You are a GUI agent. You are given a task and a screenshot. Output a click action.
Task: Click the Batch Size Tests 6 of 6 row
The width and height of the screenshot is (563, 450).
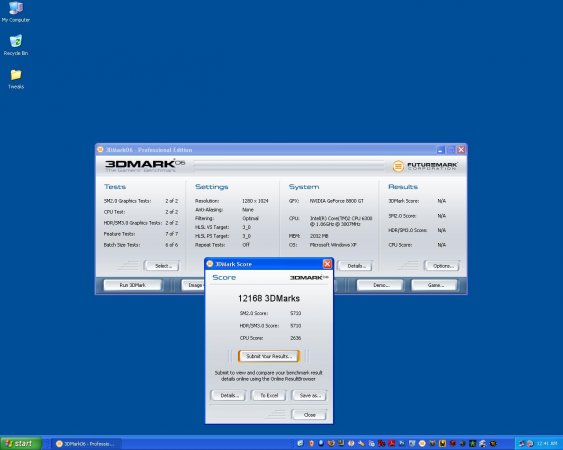[141, 245]
